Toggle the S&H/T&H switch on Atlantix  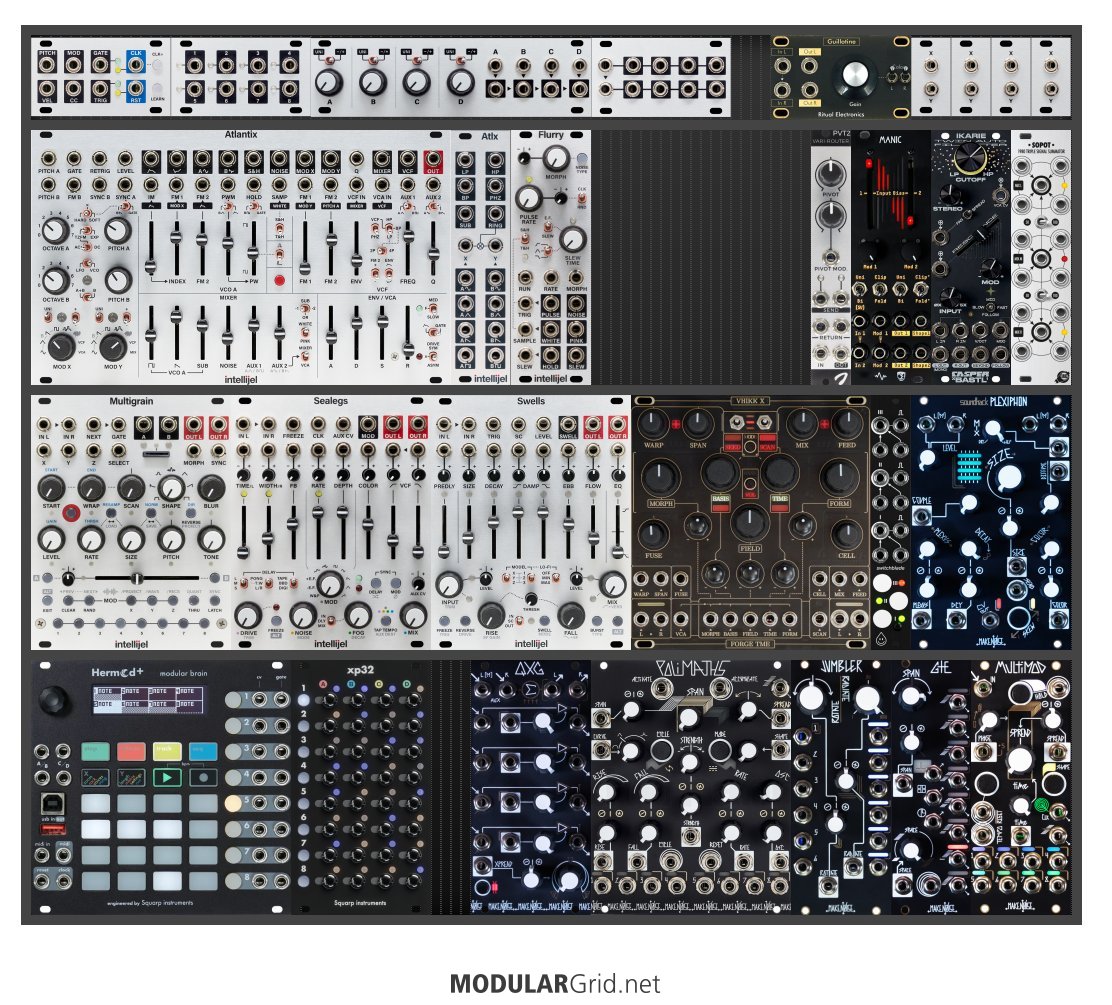point(280,229)
